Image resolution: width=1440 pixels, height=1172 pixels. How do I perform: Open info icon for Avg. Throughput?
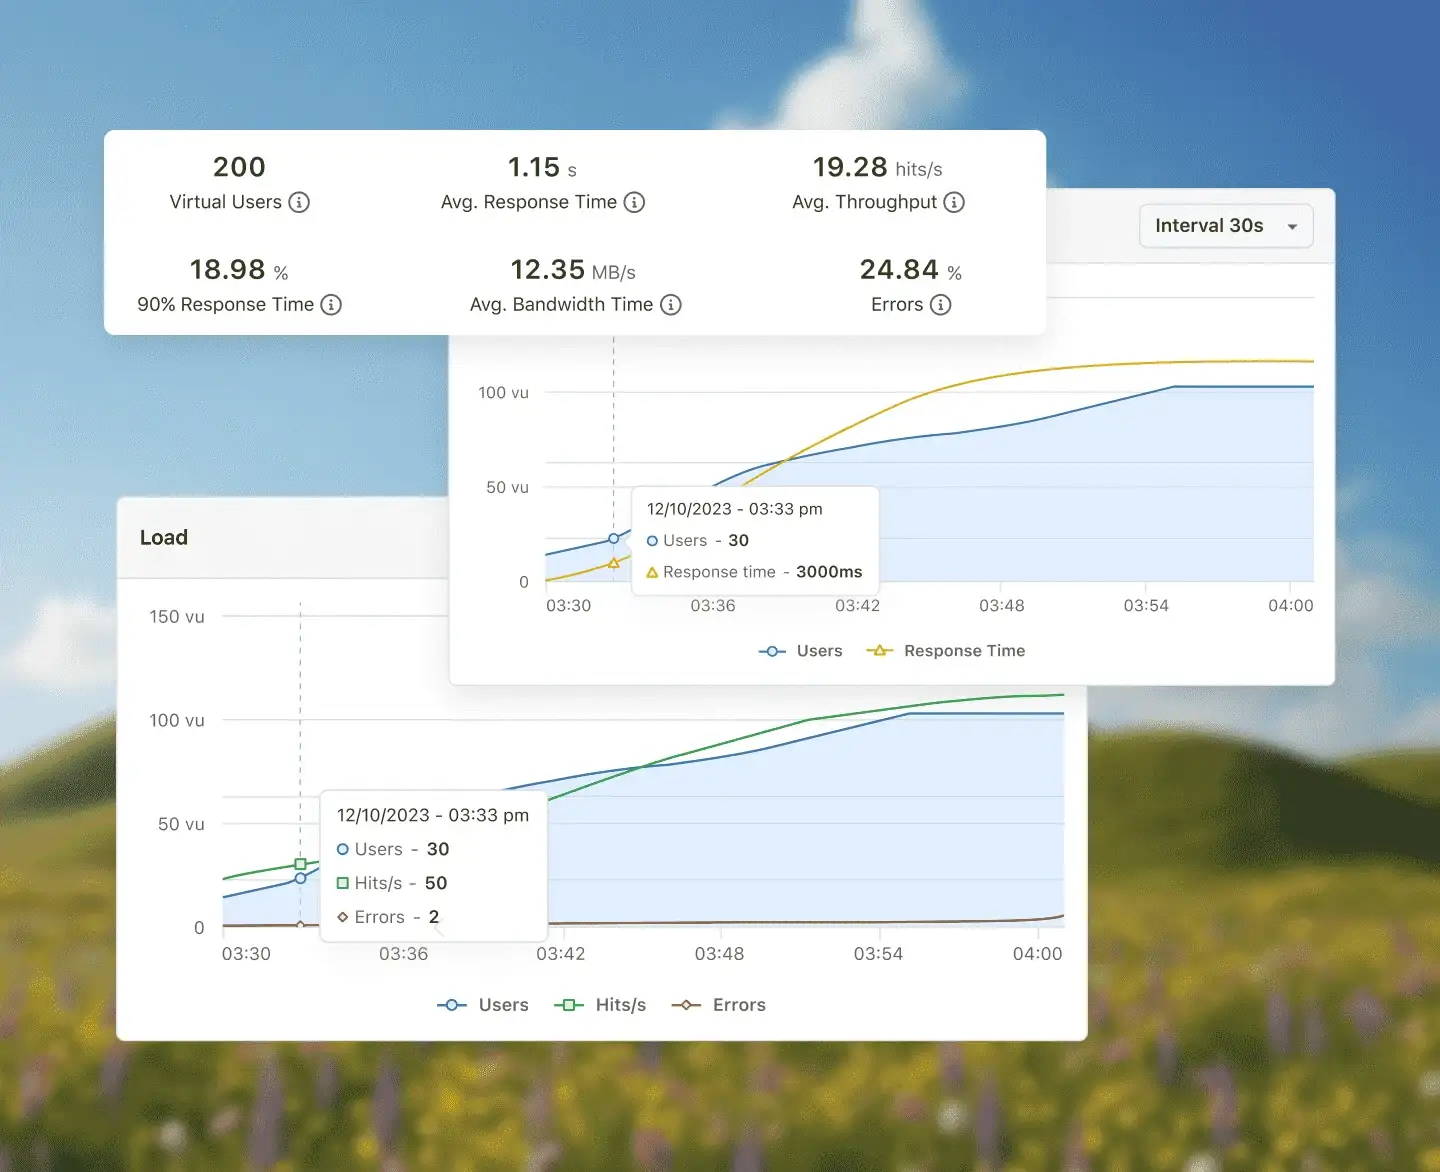(954, 202)
